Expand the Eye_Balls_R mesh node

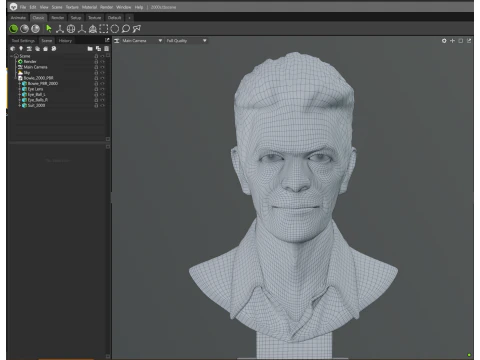coord(19,100)
